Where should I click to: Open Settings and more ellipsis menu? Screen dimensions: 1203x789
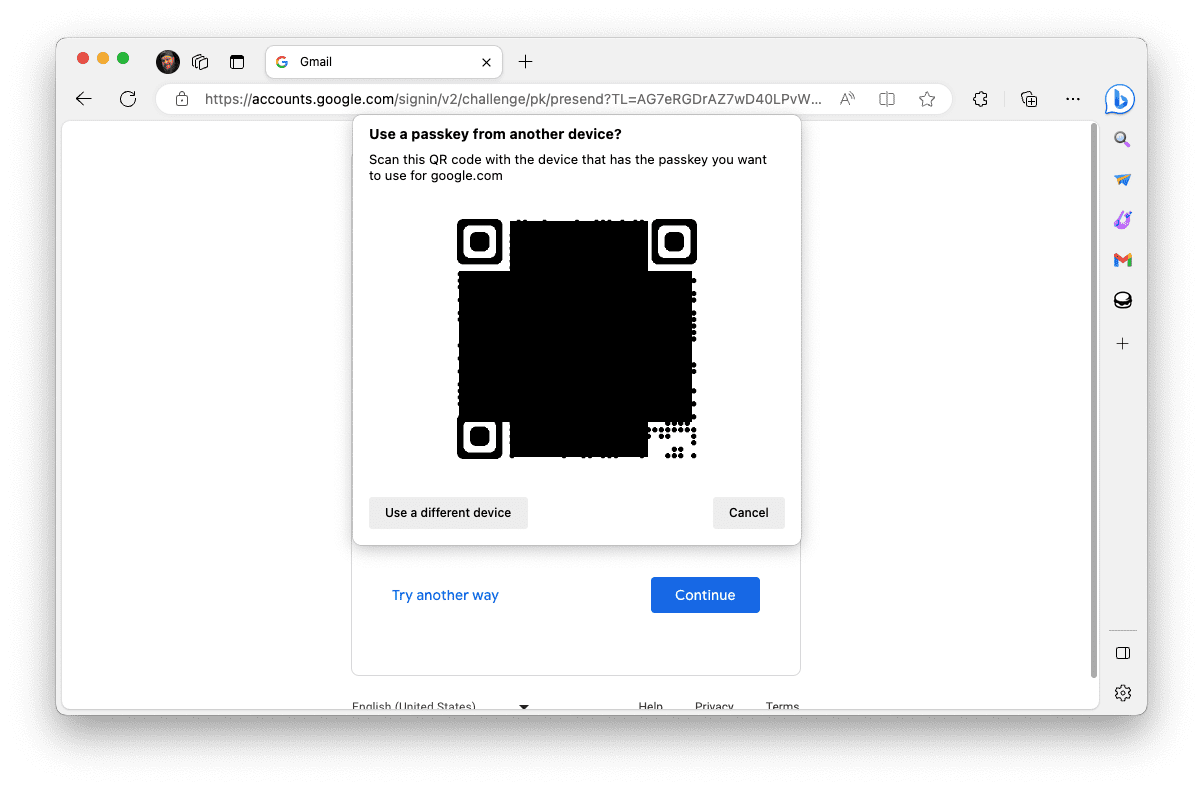(1073, 99)
